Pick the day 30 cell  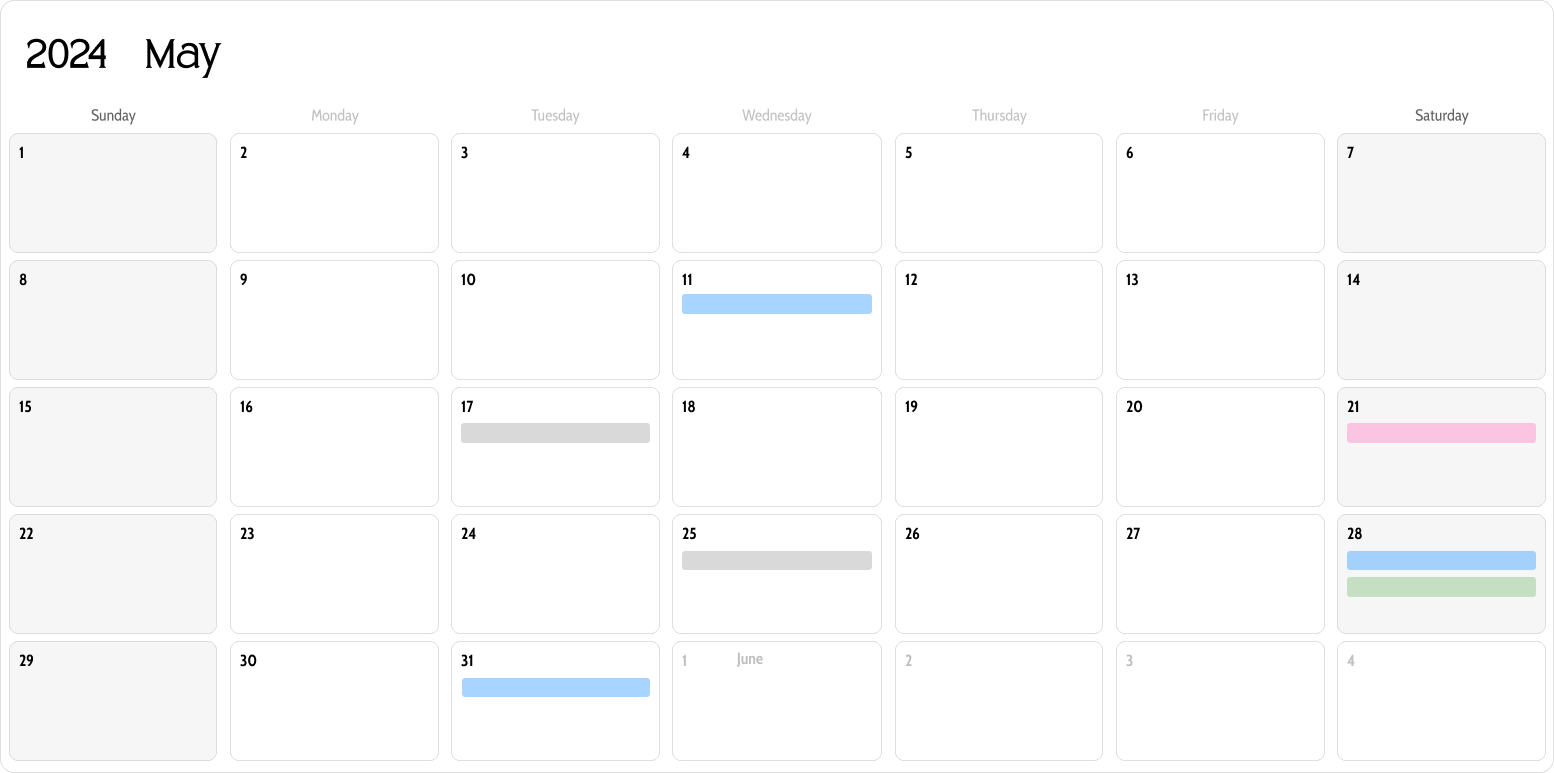pyautogui.click(x=334, y=701)
